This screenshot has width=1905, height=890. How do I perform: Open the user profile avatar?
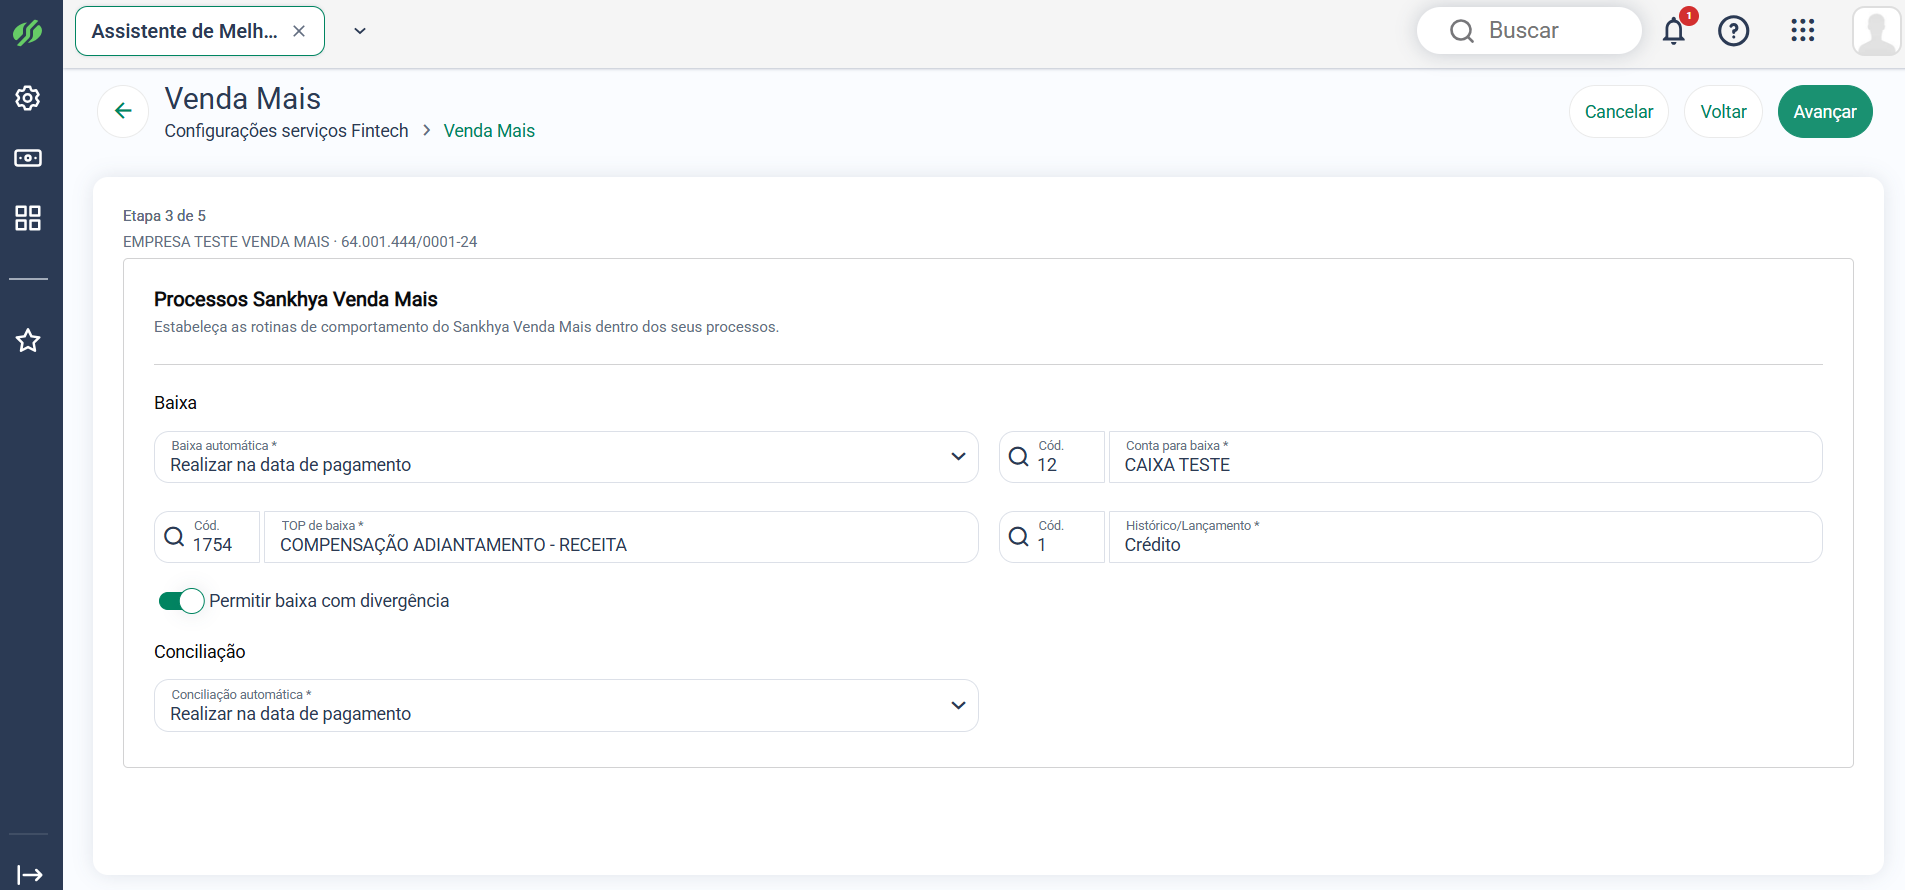click(1876, 31)
